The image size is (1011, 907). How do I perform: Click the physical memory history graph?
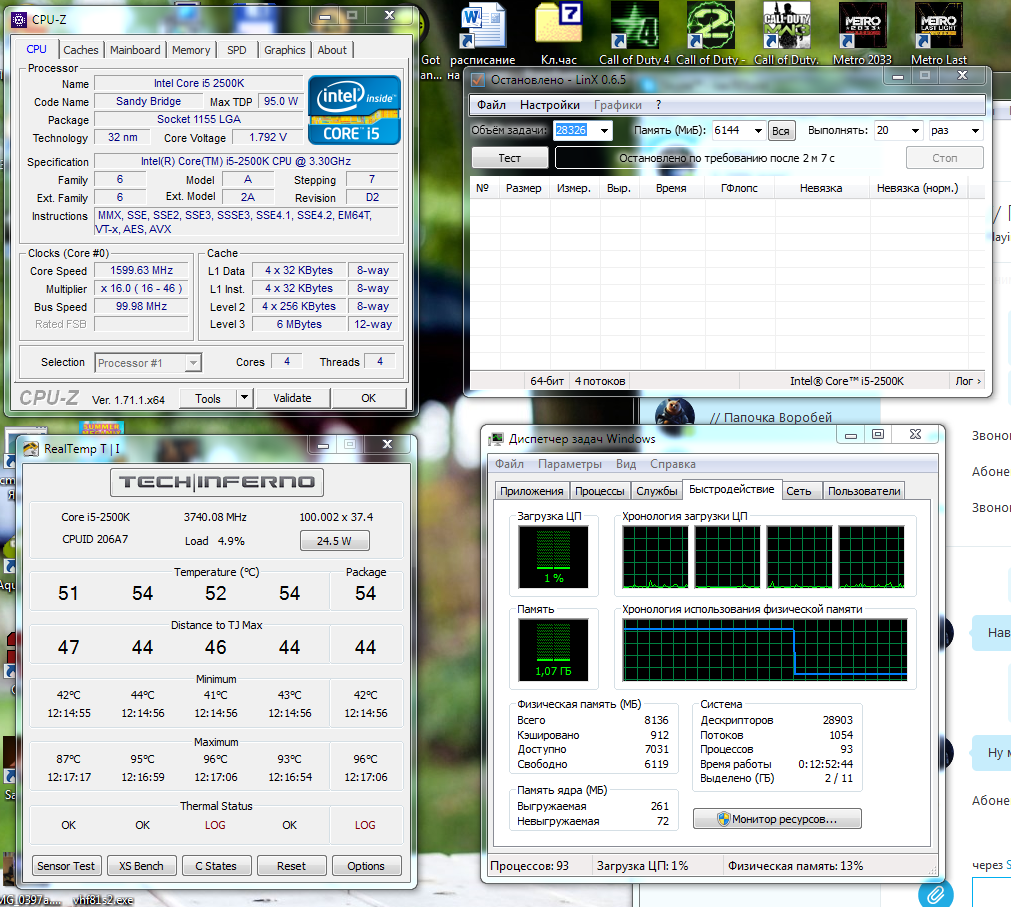(x=765, y=650)
